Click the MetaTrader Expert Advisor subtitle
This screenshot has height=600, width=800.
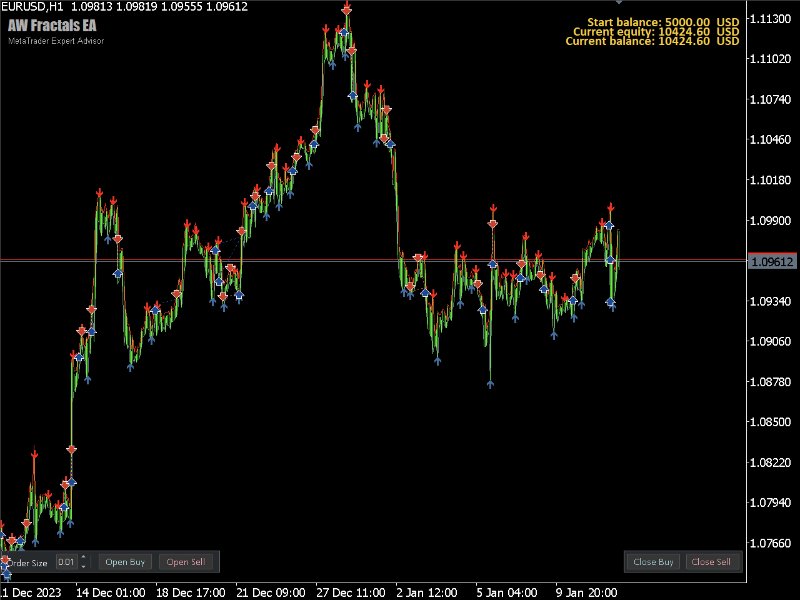coord(55,41)
